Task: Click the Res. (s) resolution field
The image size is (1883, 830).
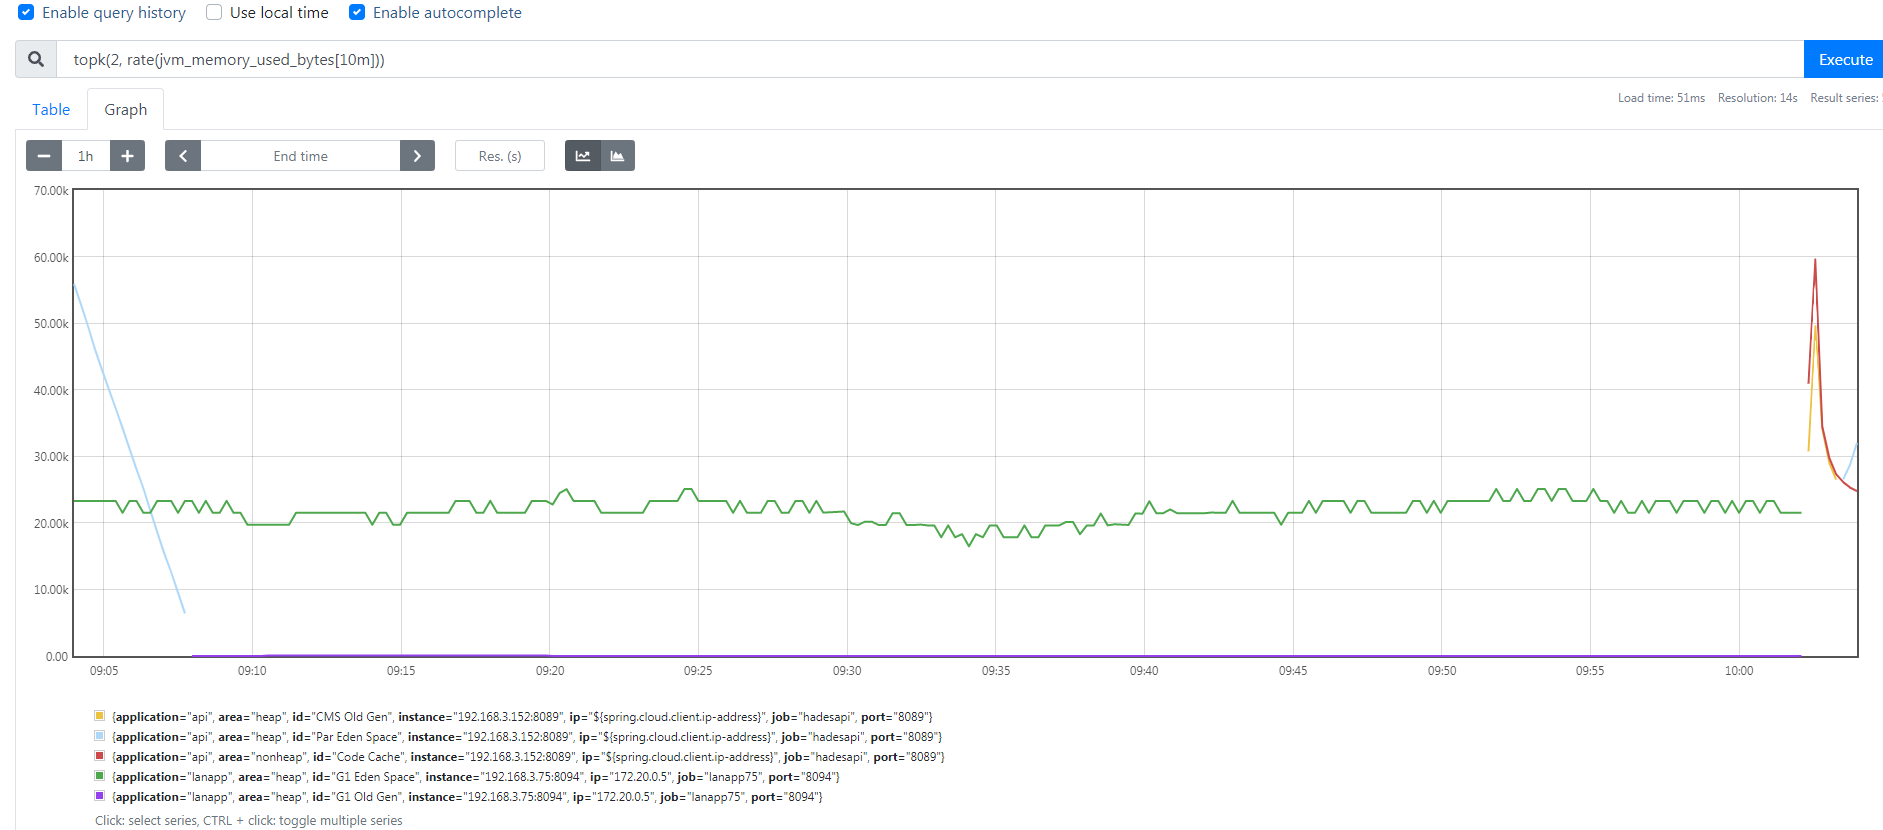Action: [500, 156]
